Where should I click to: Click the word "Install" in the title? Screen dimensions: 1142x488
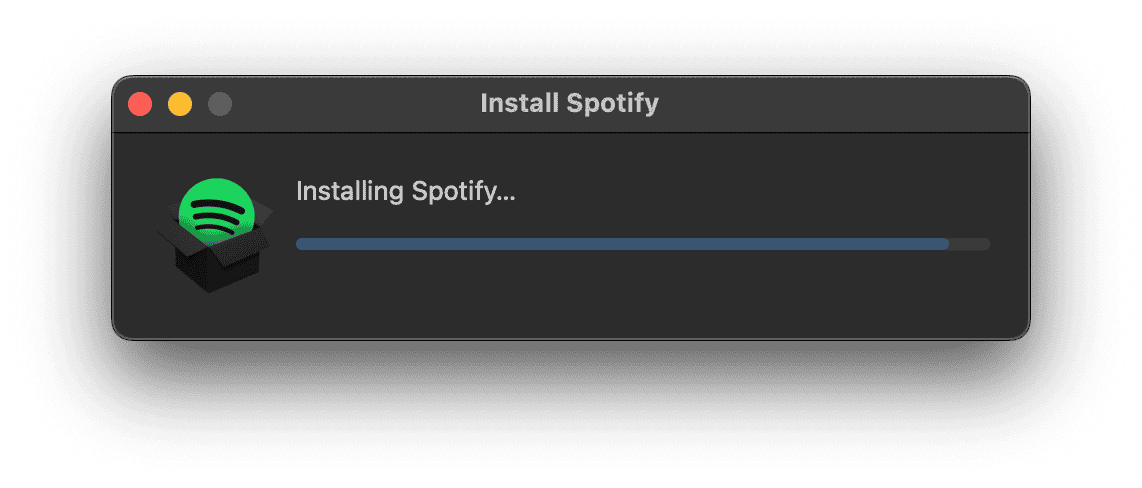tap(516, 103)
